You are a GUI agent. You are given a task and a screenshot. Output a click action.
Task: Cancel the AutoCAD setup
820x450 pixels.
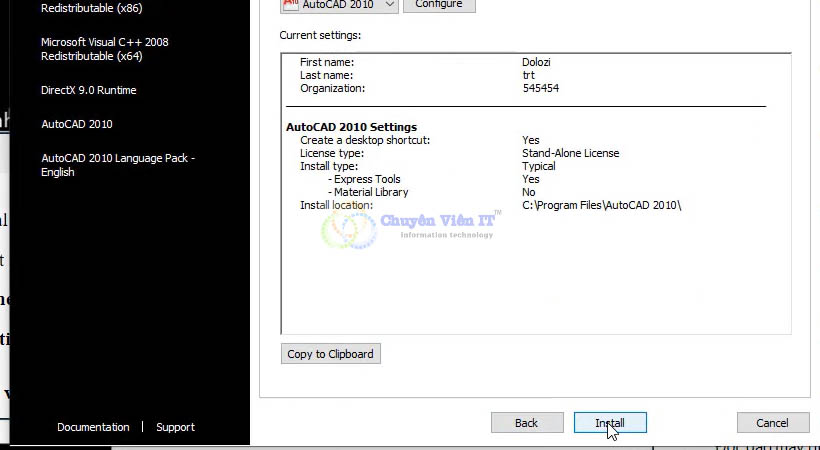point(772,423)
